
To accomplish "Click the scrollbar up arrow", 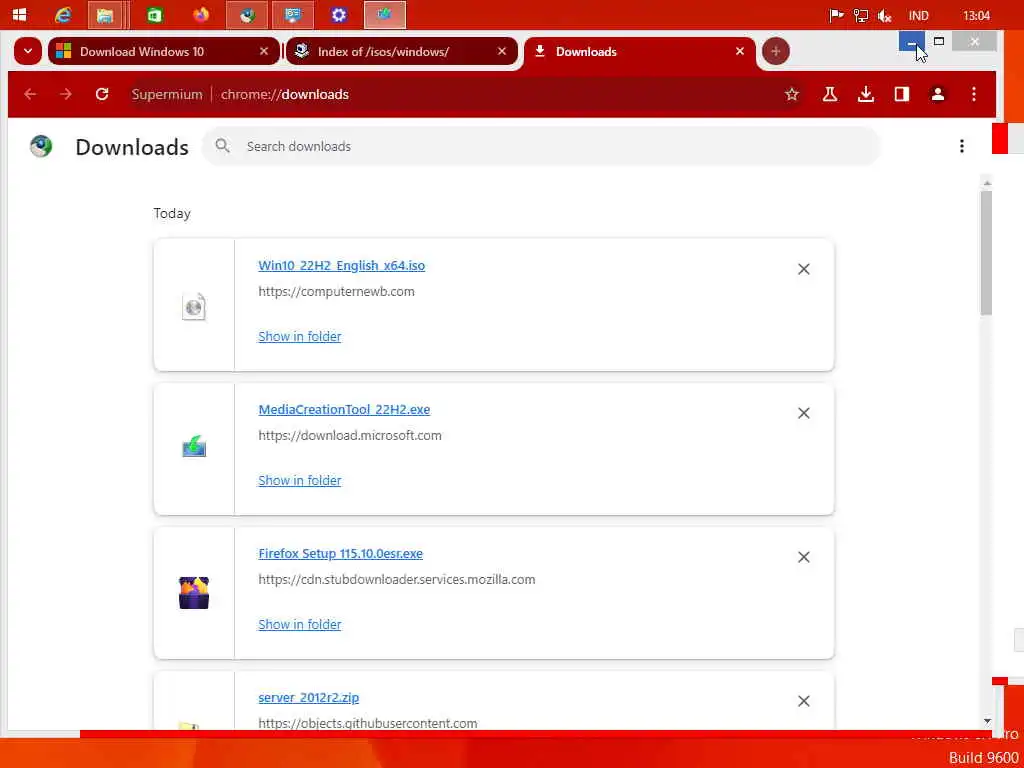I will 987,184.
